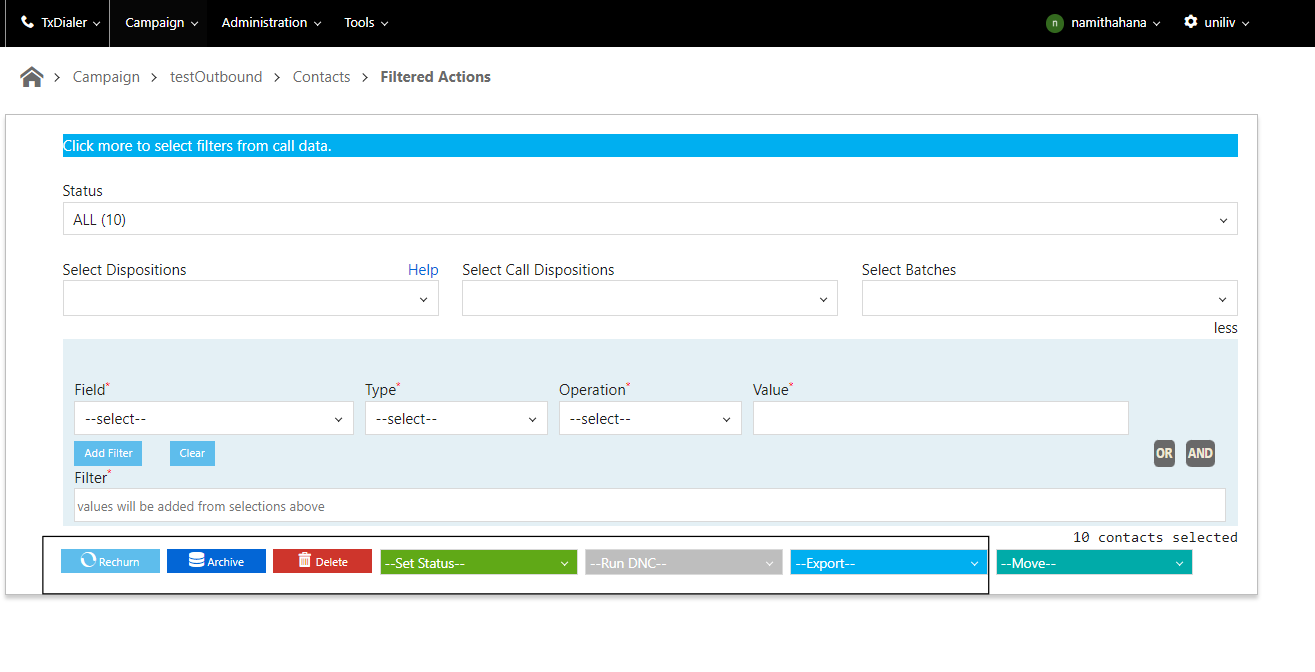Open the Administration menu
Image resolution: width=1315 pixels, height=672 pixels.
click(x=271, y=22)
